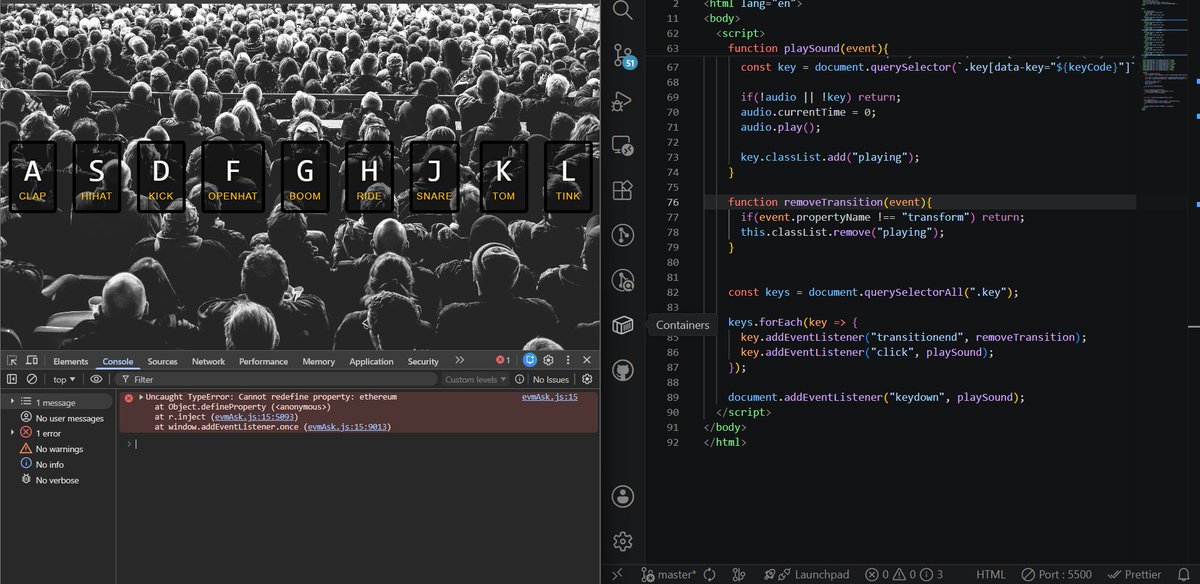Clear console using the clear icon
The image size is (1200, 584).
click(x=32, y=379)
